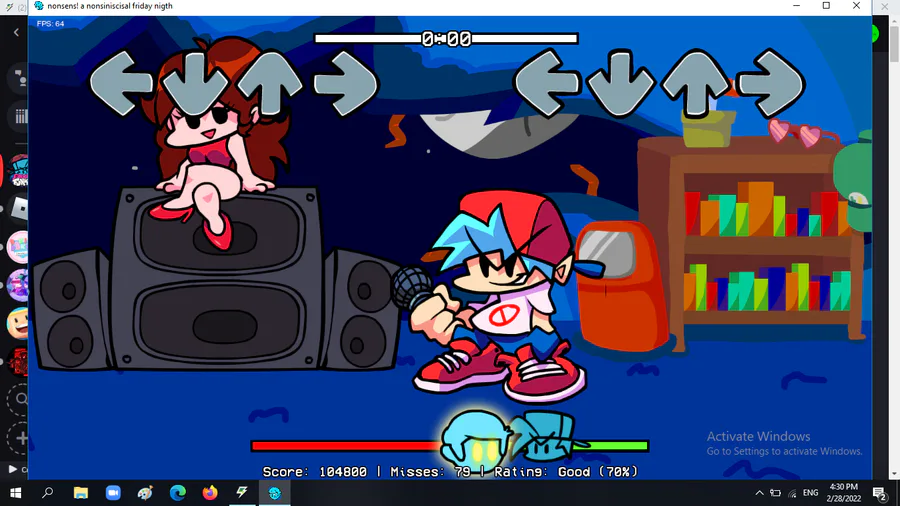
Task: Open the Friday Night Funkin' community avatar
Action: pyautogui.click(x=19, y=170)
